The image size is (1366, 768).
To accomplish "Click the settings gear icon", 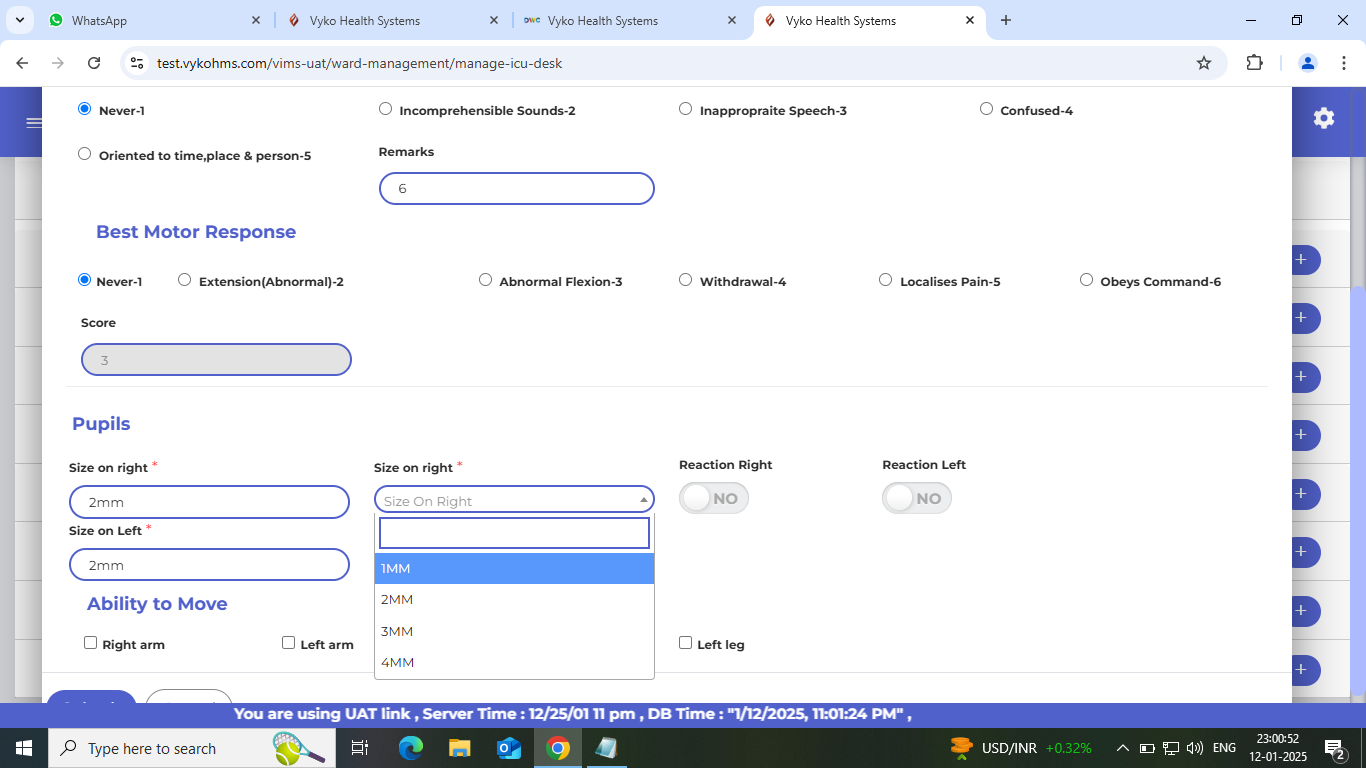I will coord(1323,118).
